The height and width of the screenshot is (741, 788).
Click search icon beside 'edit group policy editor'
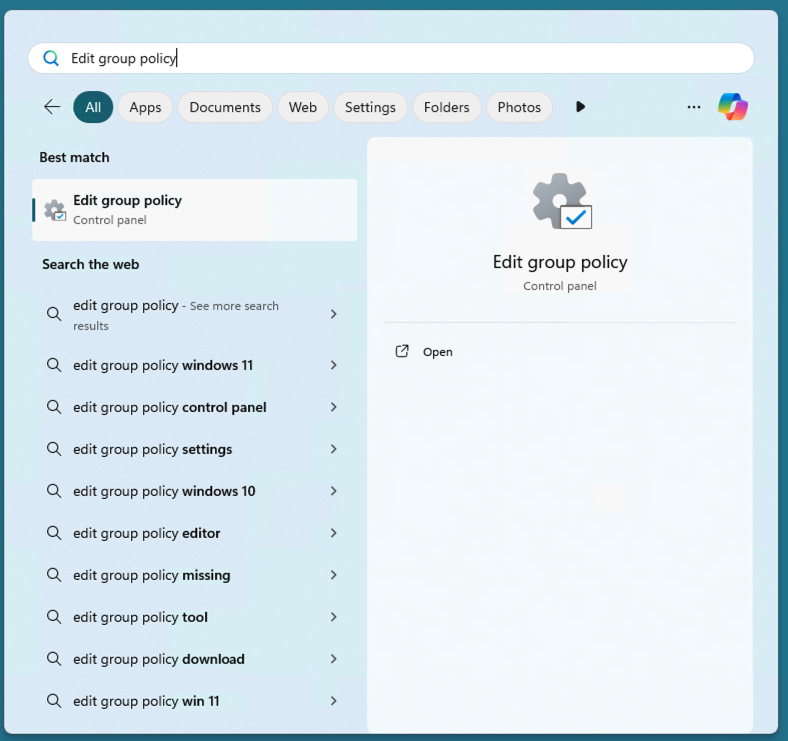54,533
